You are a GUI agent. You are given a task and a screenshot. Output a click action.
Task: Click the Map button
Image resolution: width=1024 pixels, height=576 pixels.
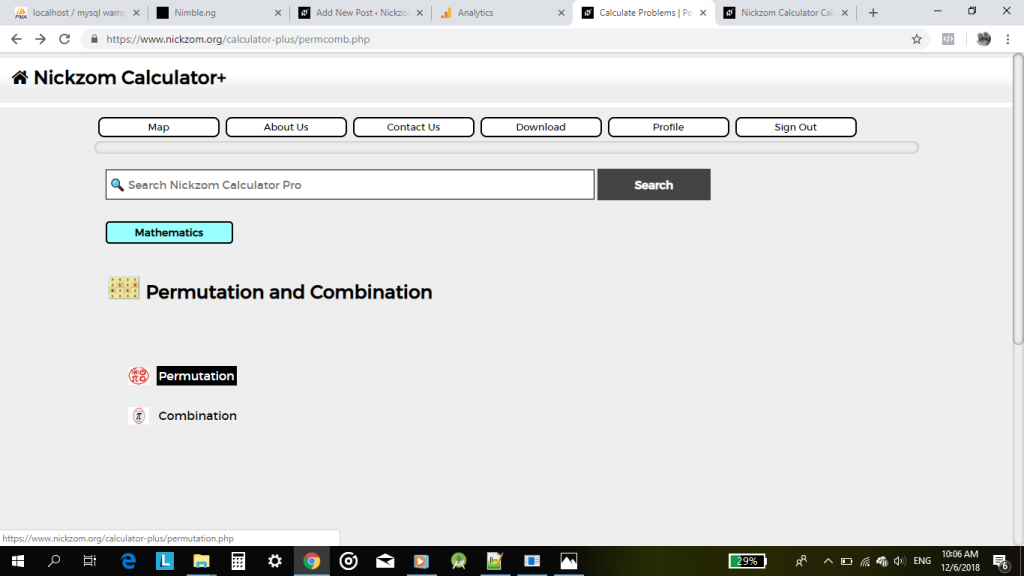(x=159, y=127)
